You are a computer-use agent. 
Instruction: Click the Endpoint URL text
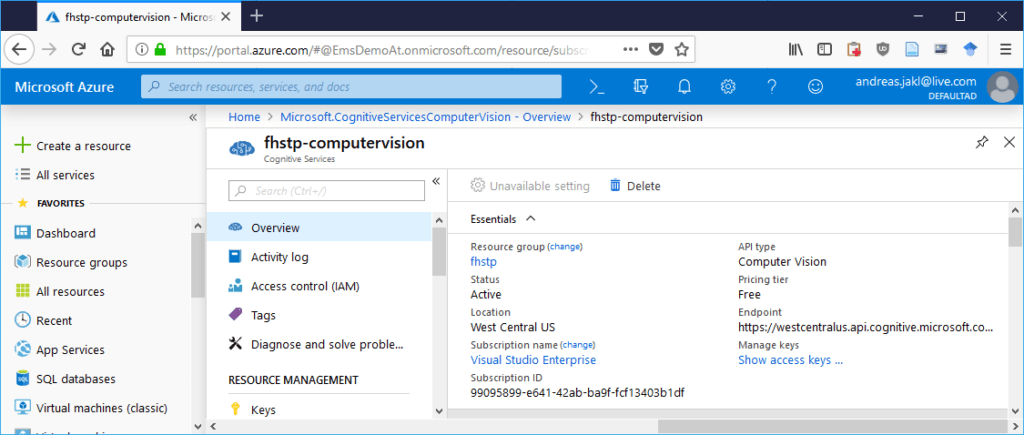tap(865, 327)
